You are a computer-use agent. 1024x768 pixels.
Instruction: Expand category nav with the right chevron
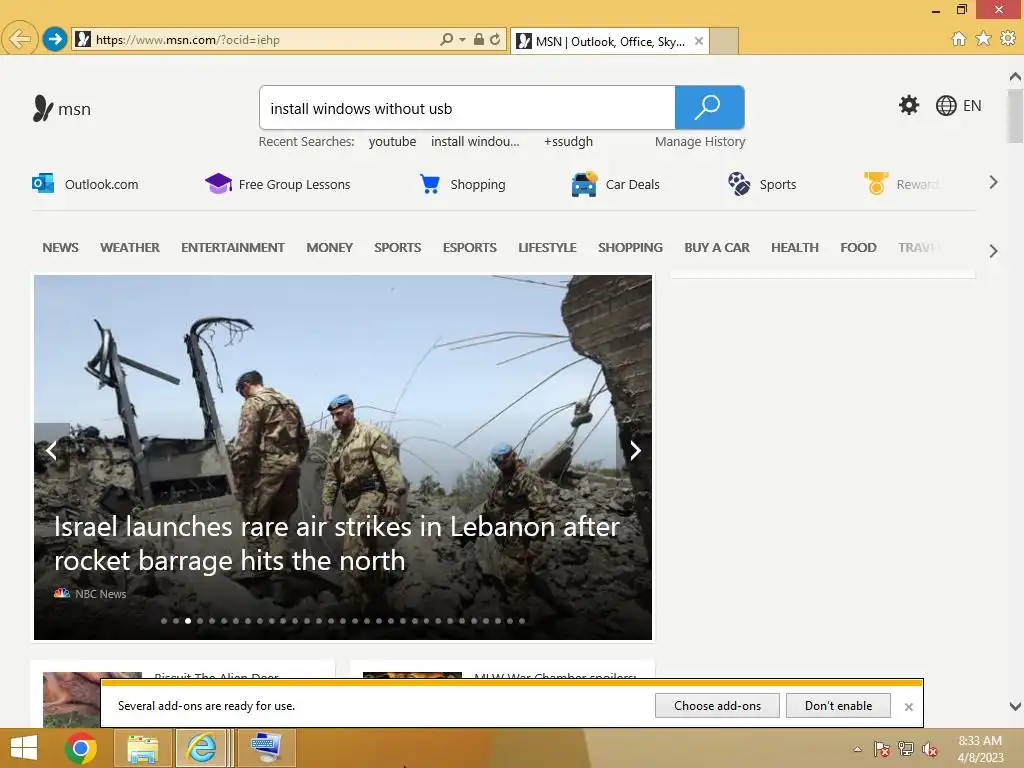[993, 251]
